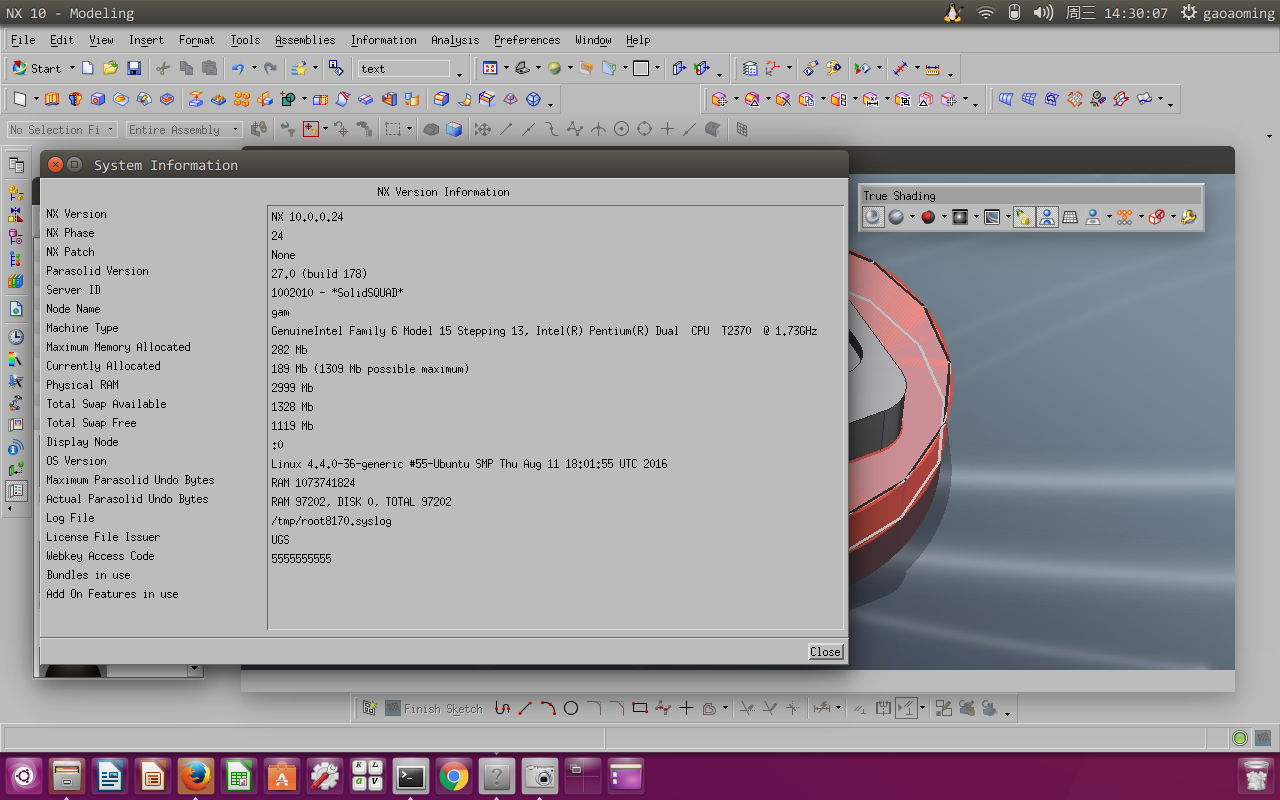Select the Line tool in sketch toolbar

pos(525,708)
